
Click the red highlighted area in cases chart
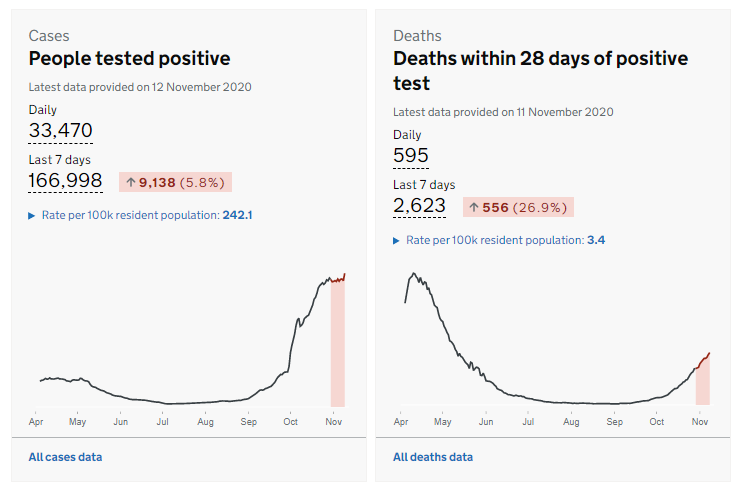[338, 345]
